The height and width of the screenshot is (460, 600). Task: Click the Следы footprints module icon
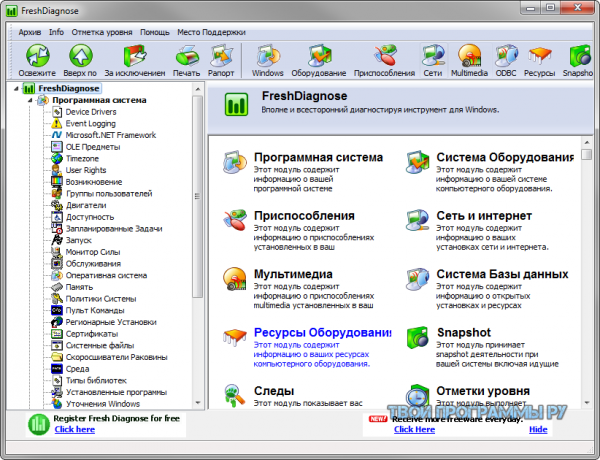[x=235, y=396]
